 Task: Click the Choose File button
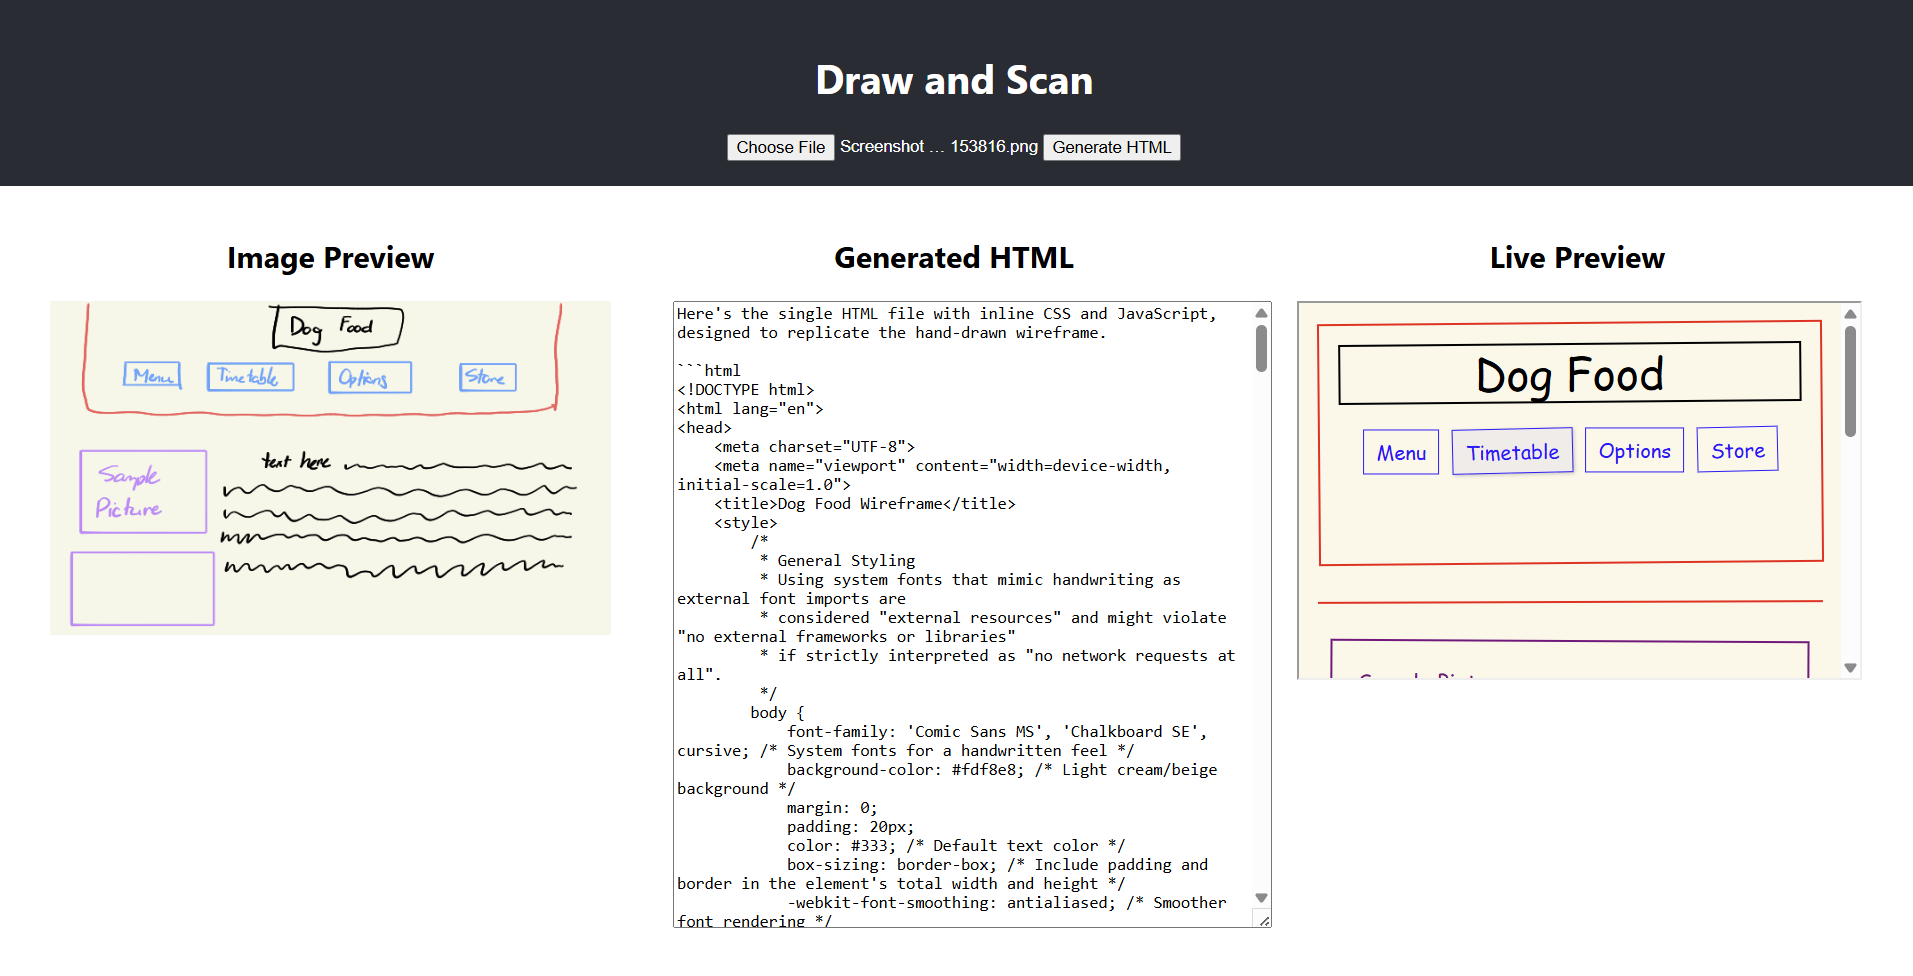click(780, 147)
